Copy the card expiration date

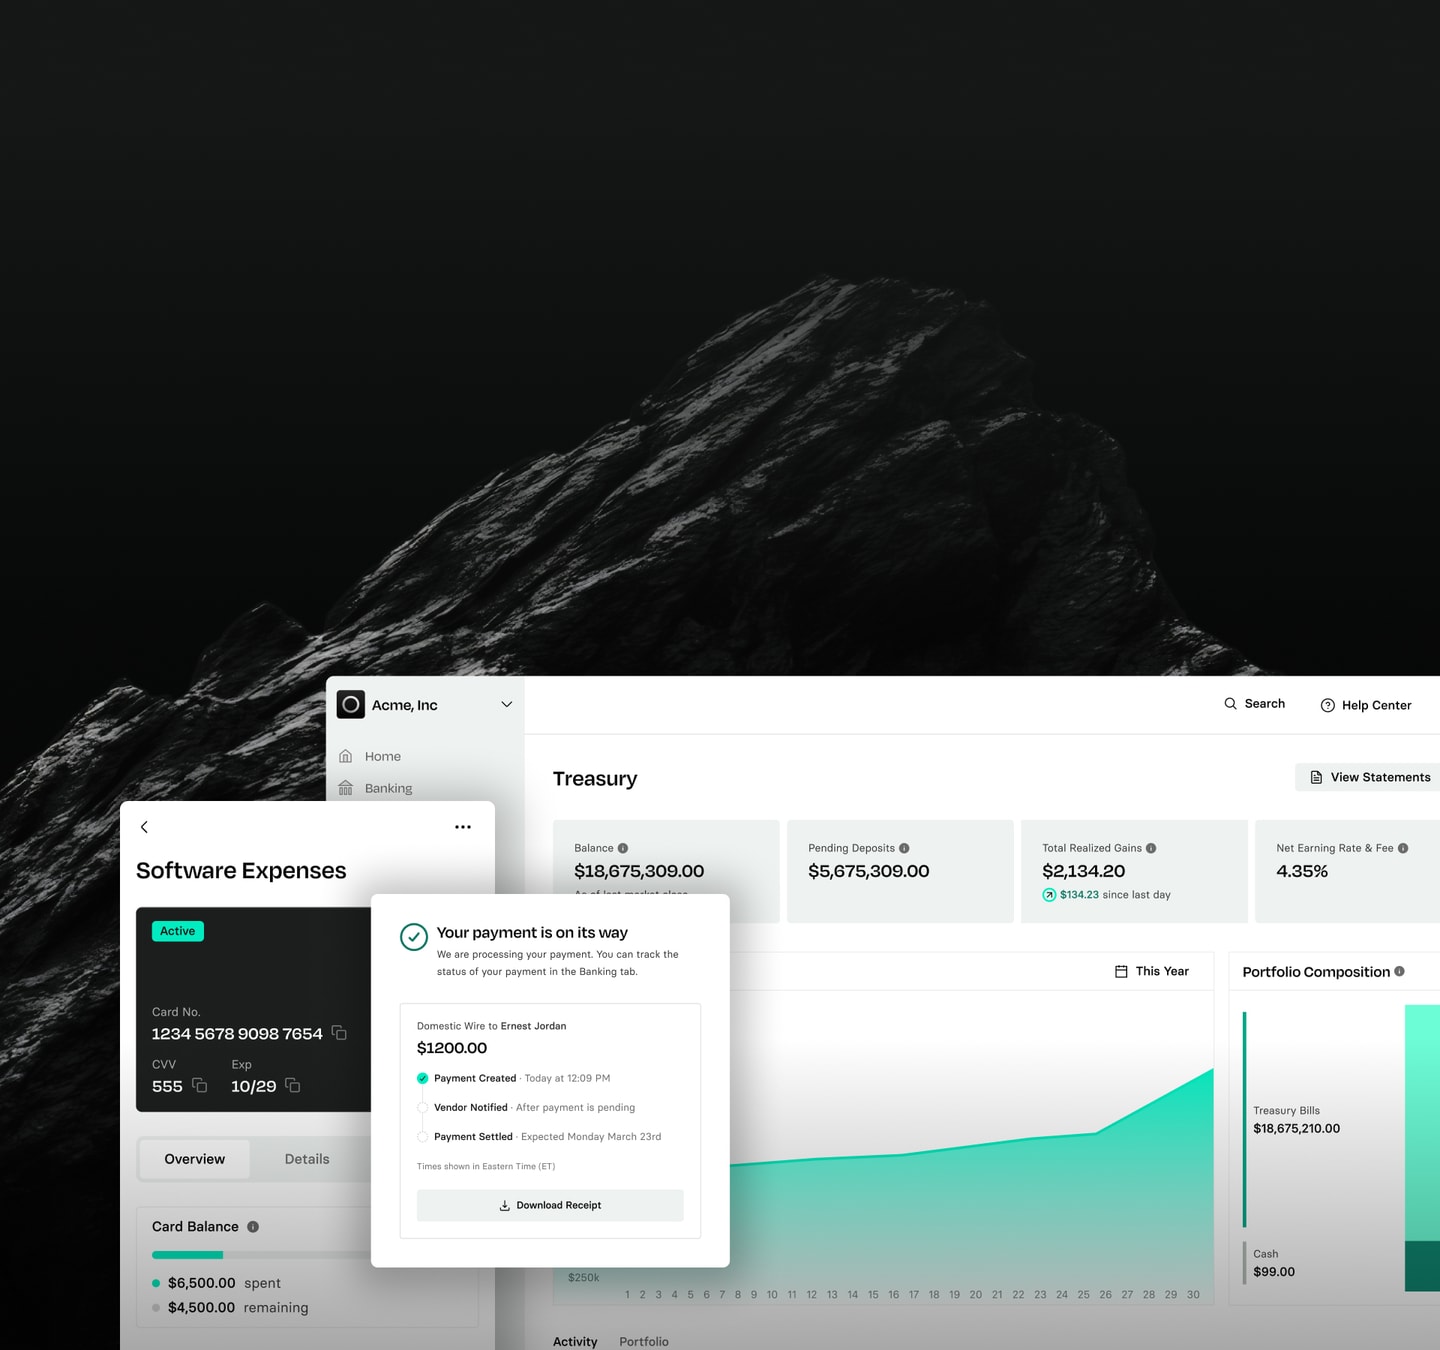tap(293, 1086)
